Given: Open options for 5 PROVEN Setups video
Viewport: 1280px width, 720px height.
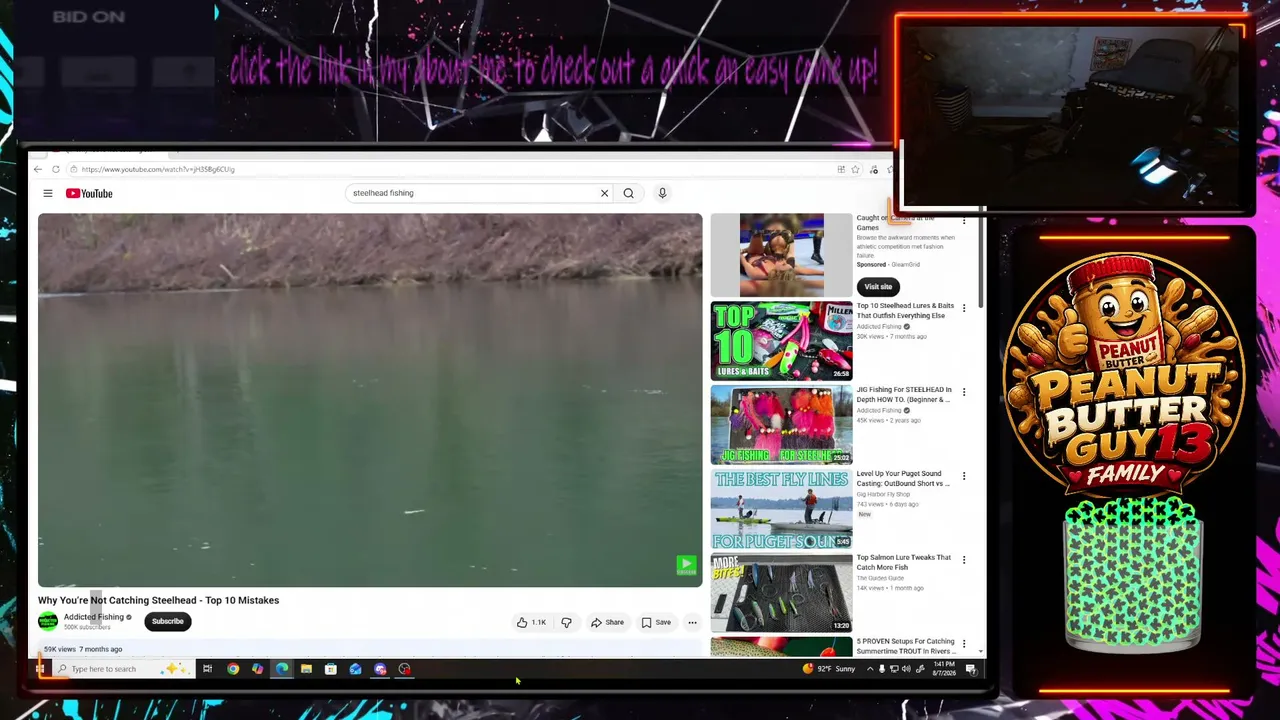Looking at the screenshot, I should [x=964, y=644].
